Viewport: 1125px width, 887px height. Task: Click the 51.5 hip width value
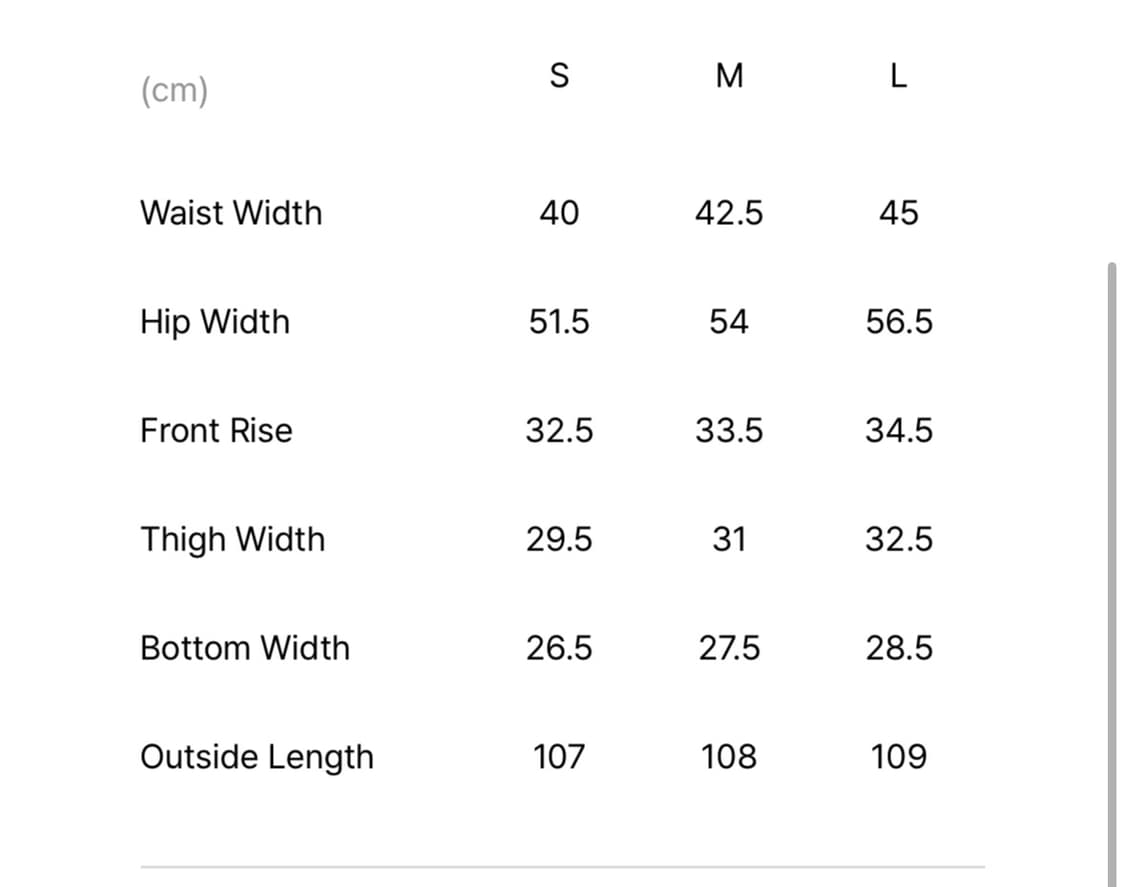coord(559,322)
